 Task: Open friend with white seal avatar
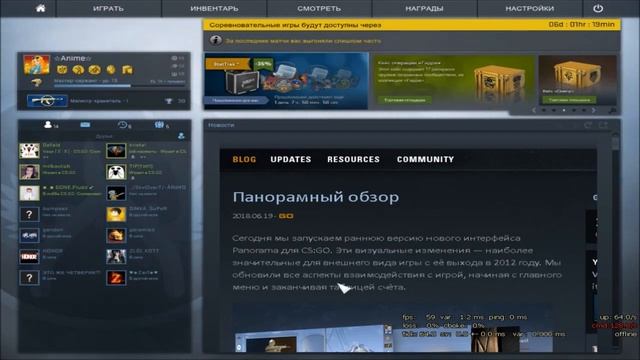click(x=116, y=172)
